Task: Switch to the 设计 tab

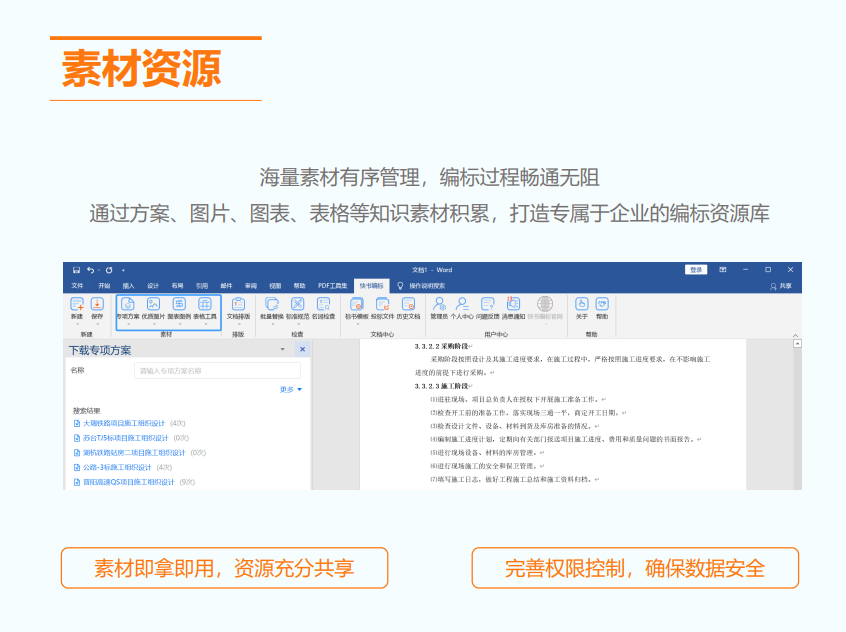Action: (153, 286)
